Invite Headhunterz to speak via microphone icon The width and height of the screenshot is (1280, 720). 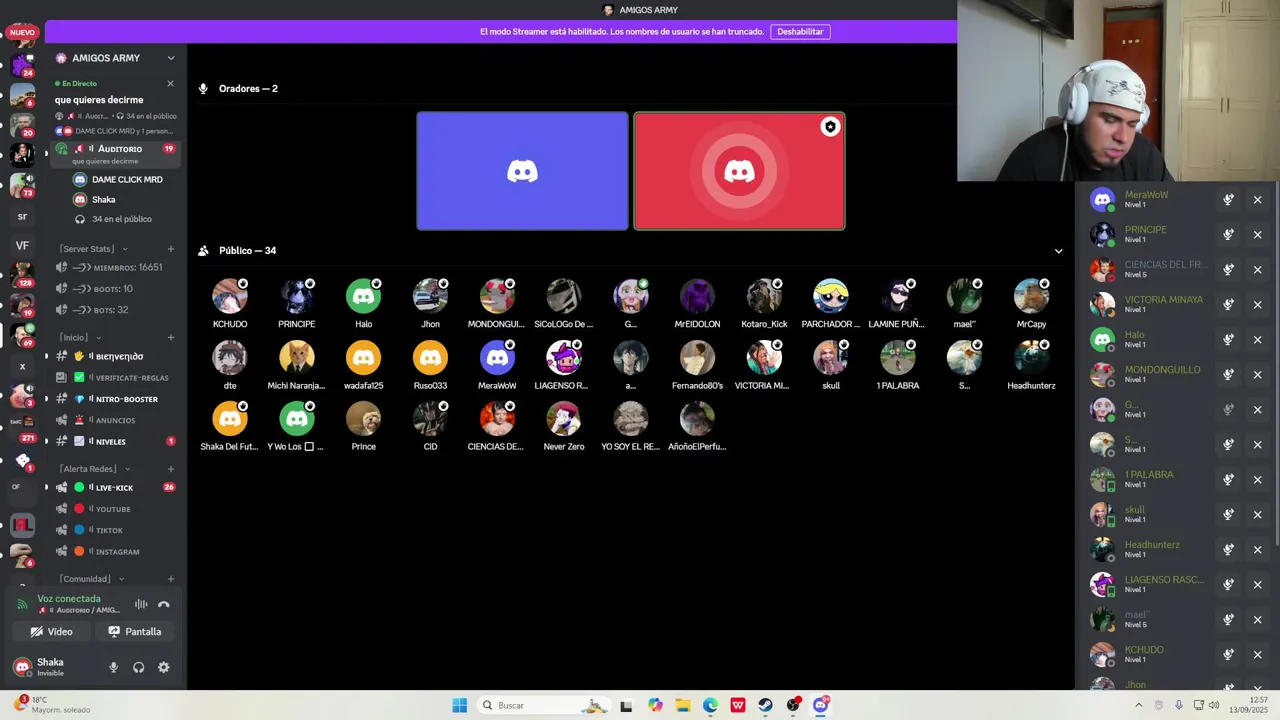(1228, 550)
